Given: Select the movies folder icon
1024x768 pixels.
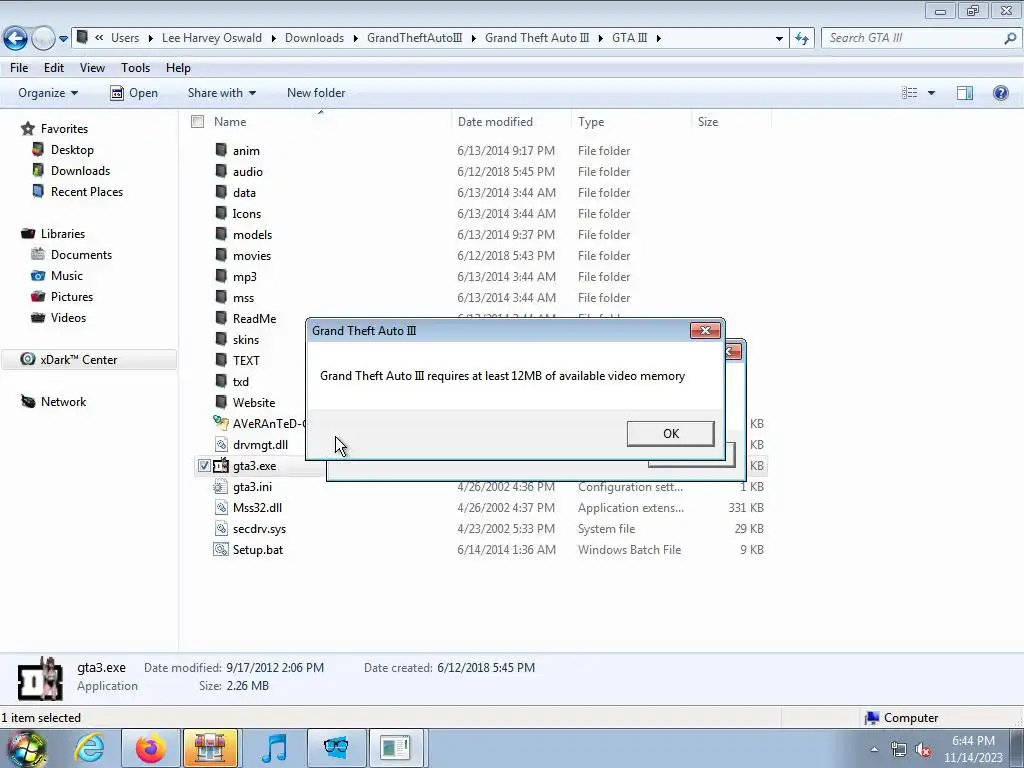Looking at the screenshot, I should point(221,255).
